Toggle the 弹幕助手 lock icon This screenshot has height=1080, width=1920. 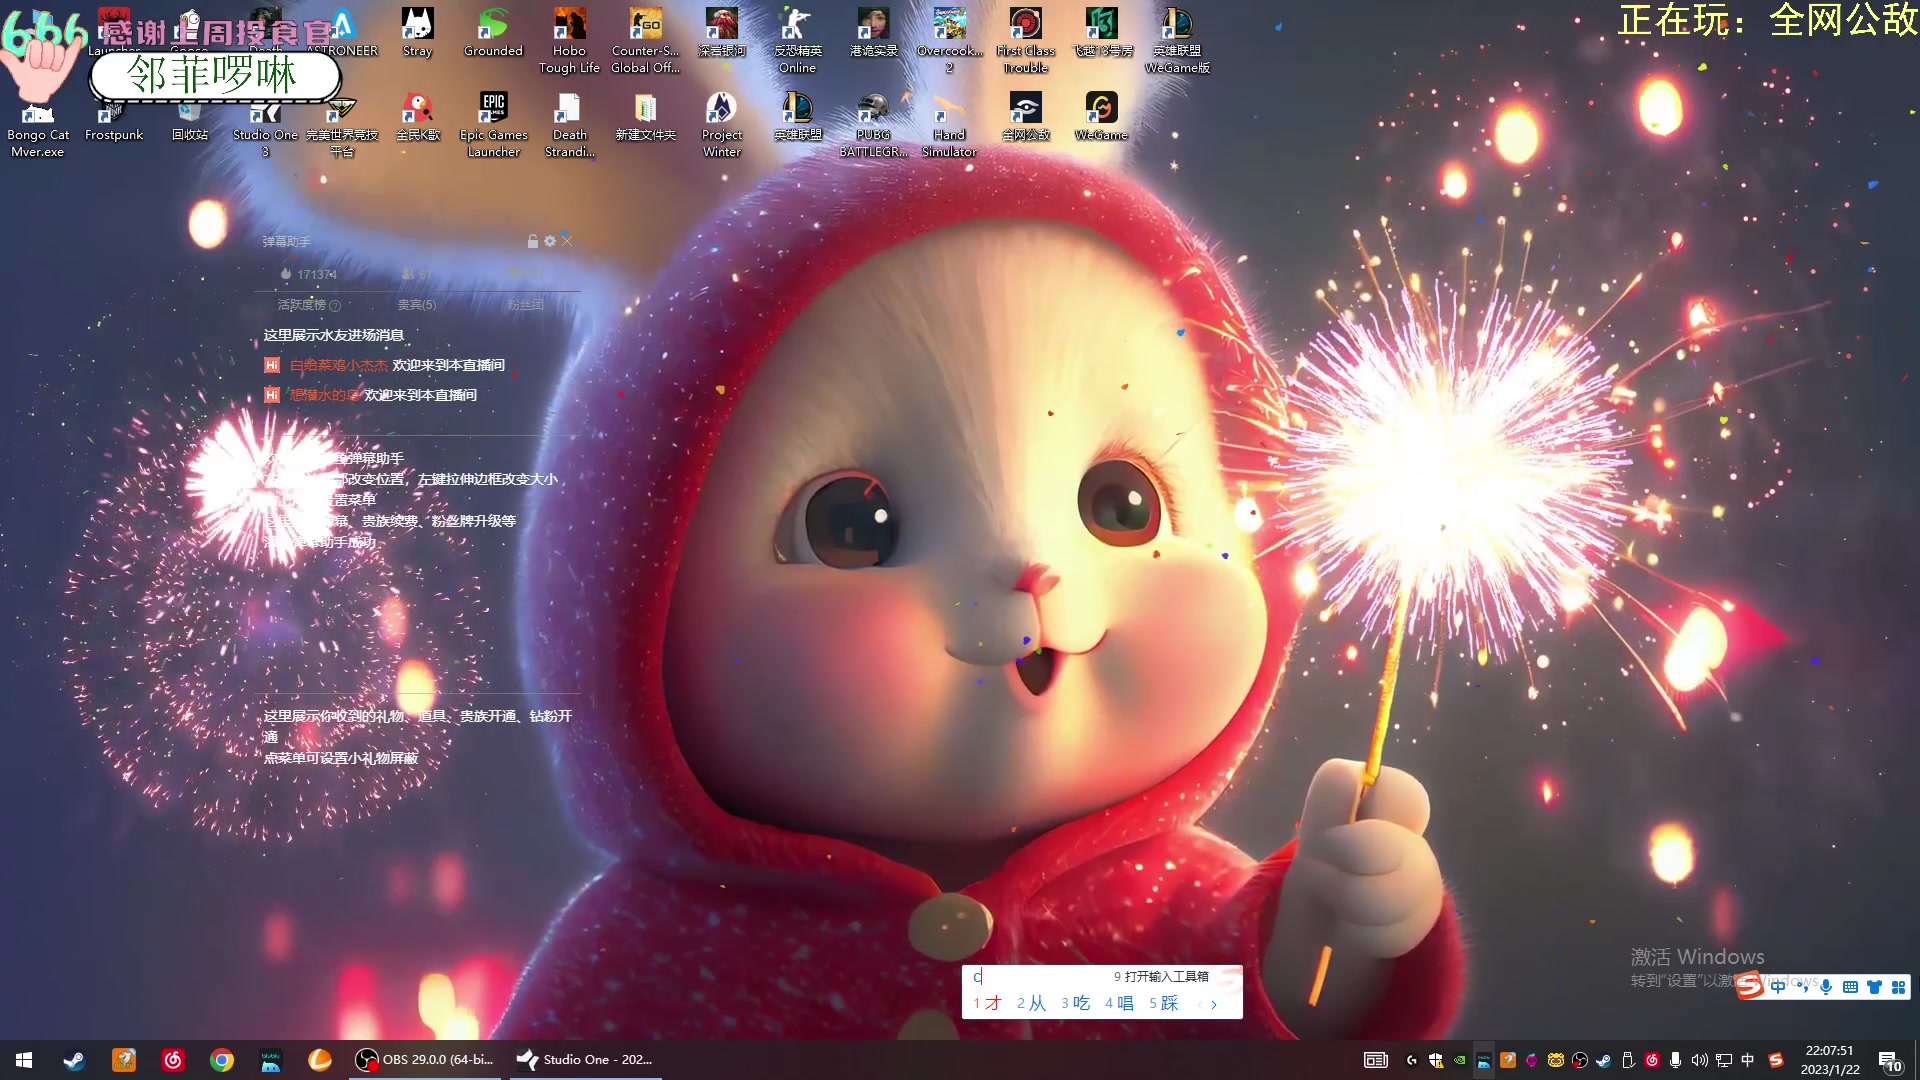(533, 241)
